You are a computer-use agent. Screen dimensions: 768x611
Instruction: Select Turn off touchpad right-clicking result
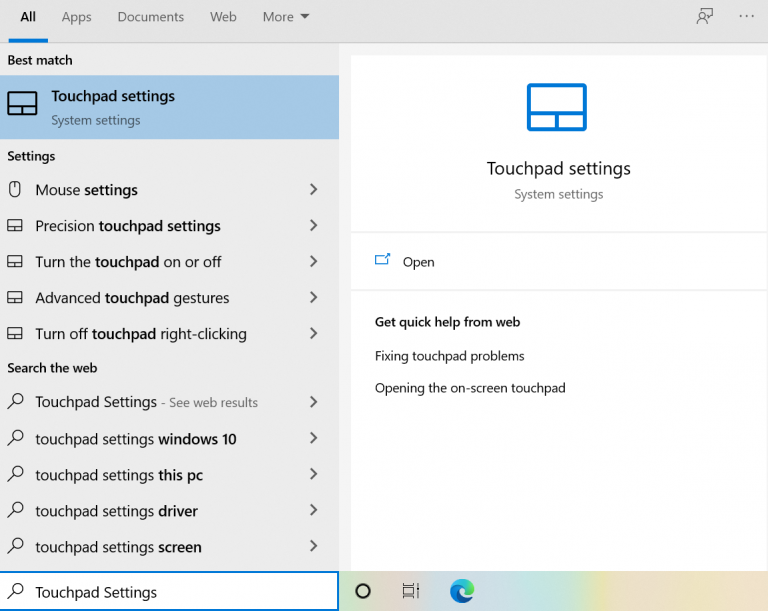coord(169,334)
